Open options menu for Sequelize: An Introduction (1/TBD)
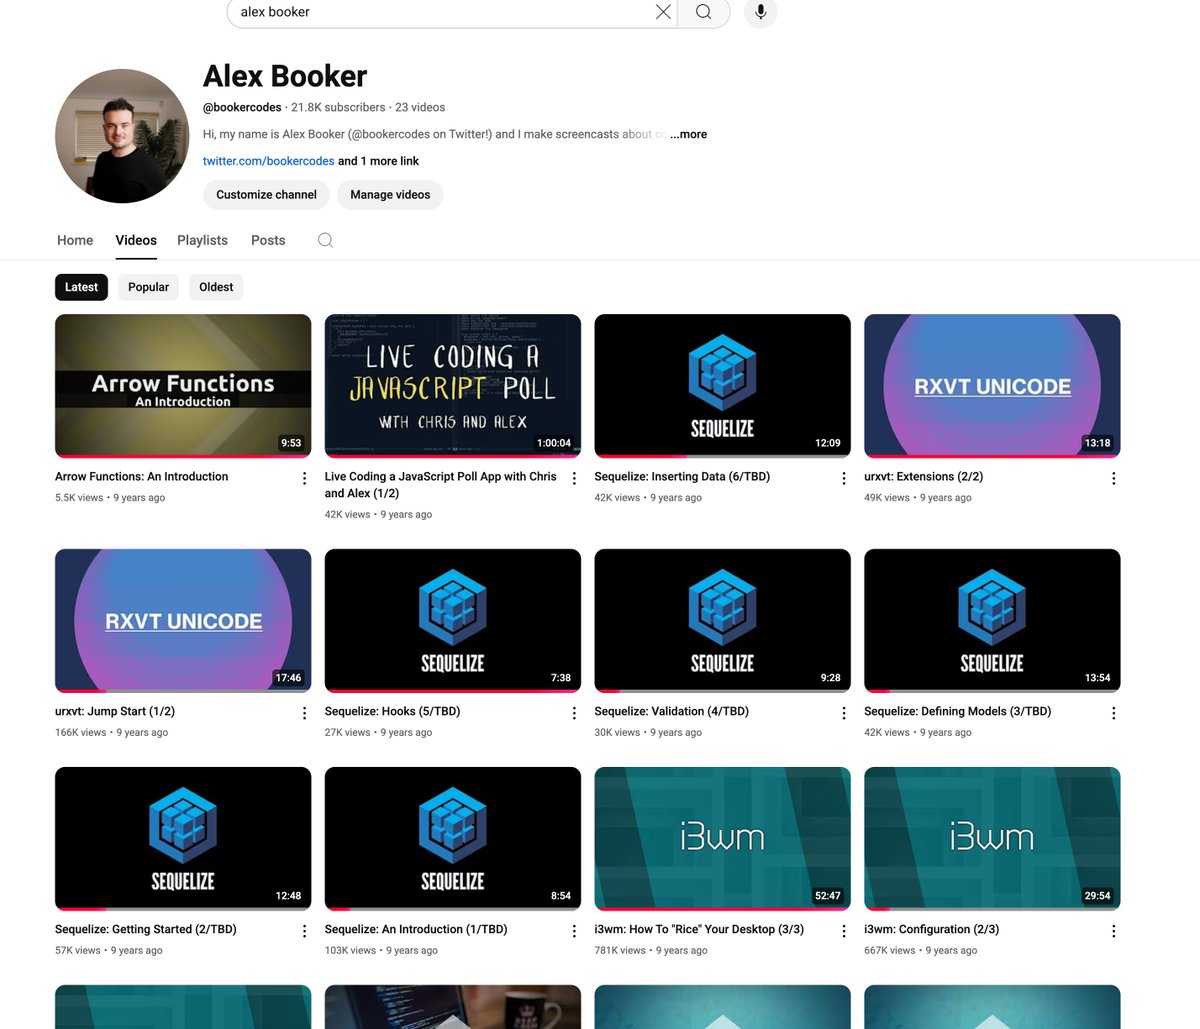 pos(574,931)
